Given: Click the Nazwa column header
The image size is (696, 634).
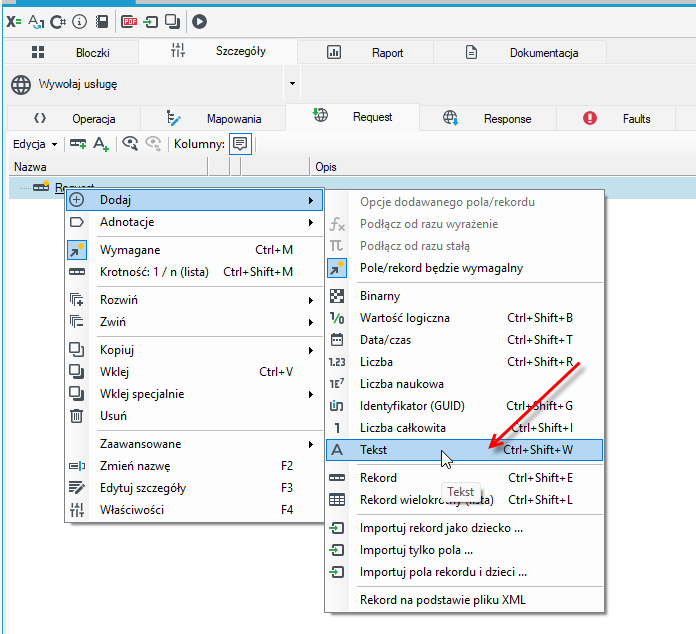Looking at the screenshot, I should (x=108, y=167).
